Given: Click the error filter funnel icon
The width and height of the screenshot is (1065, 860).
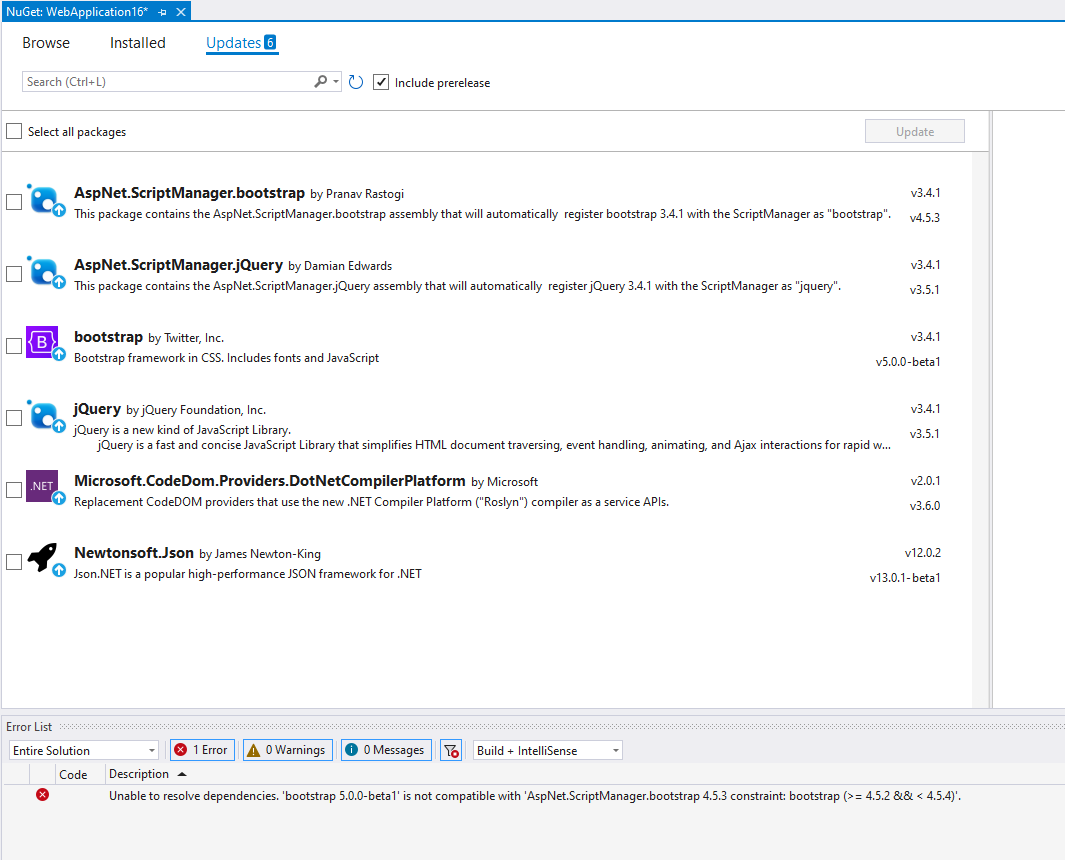Looking at the screenshot, I should tap(451, 750).
